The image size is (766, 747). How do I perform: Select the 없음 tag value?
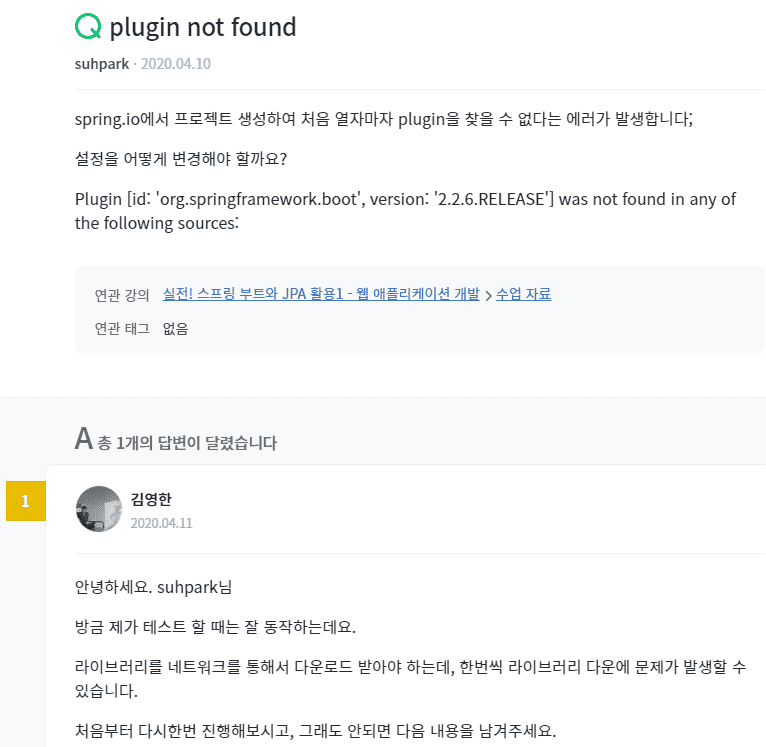tap(175, 328)
